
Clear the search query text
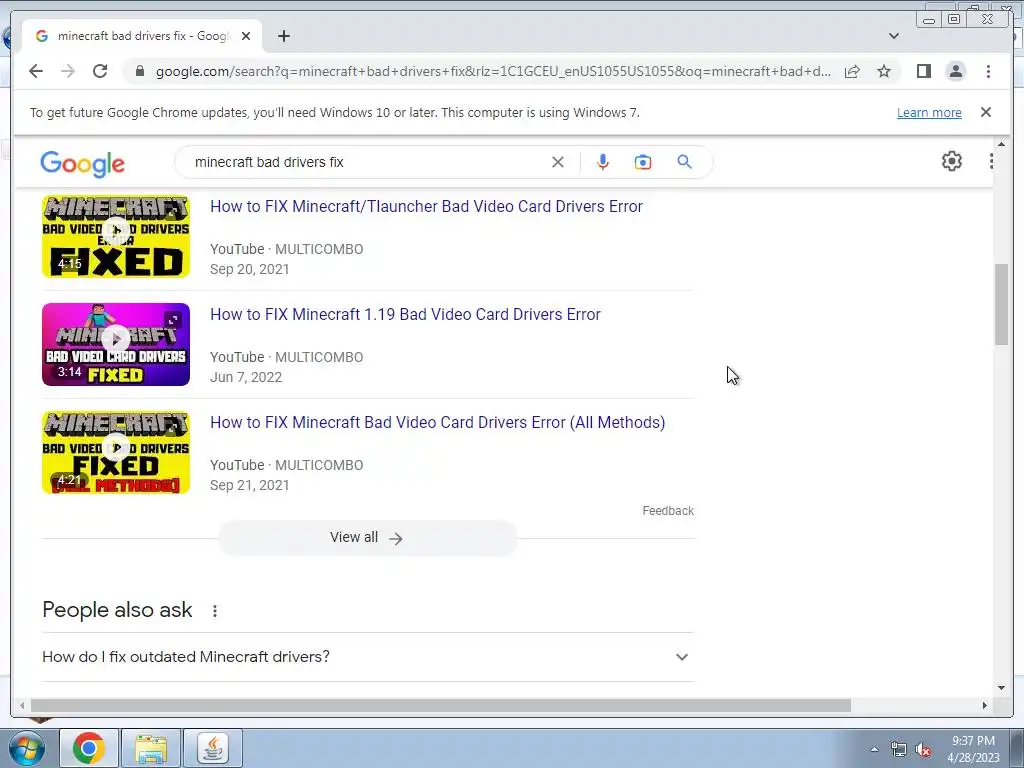point(558,162)
